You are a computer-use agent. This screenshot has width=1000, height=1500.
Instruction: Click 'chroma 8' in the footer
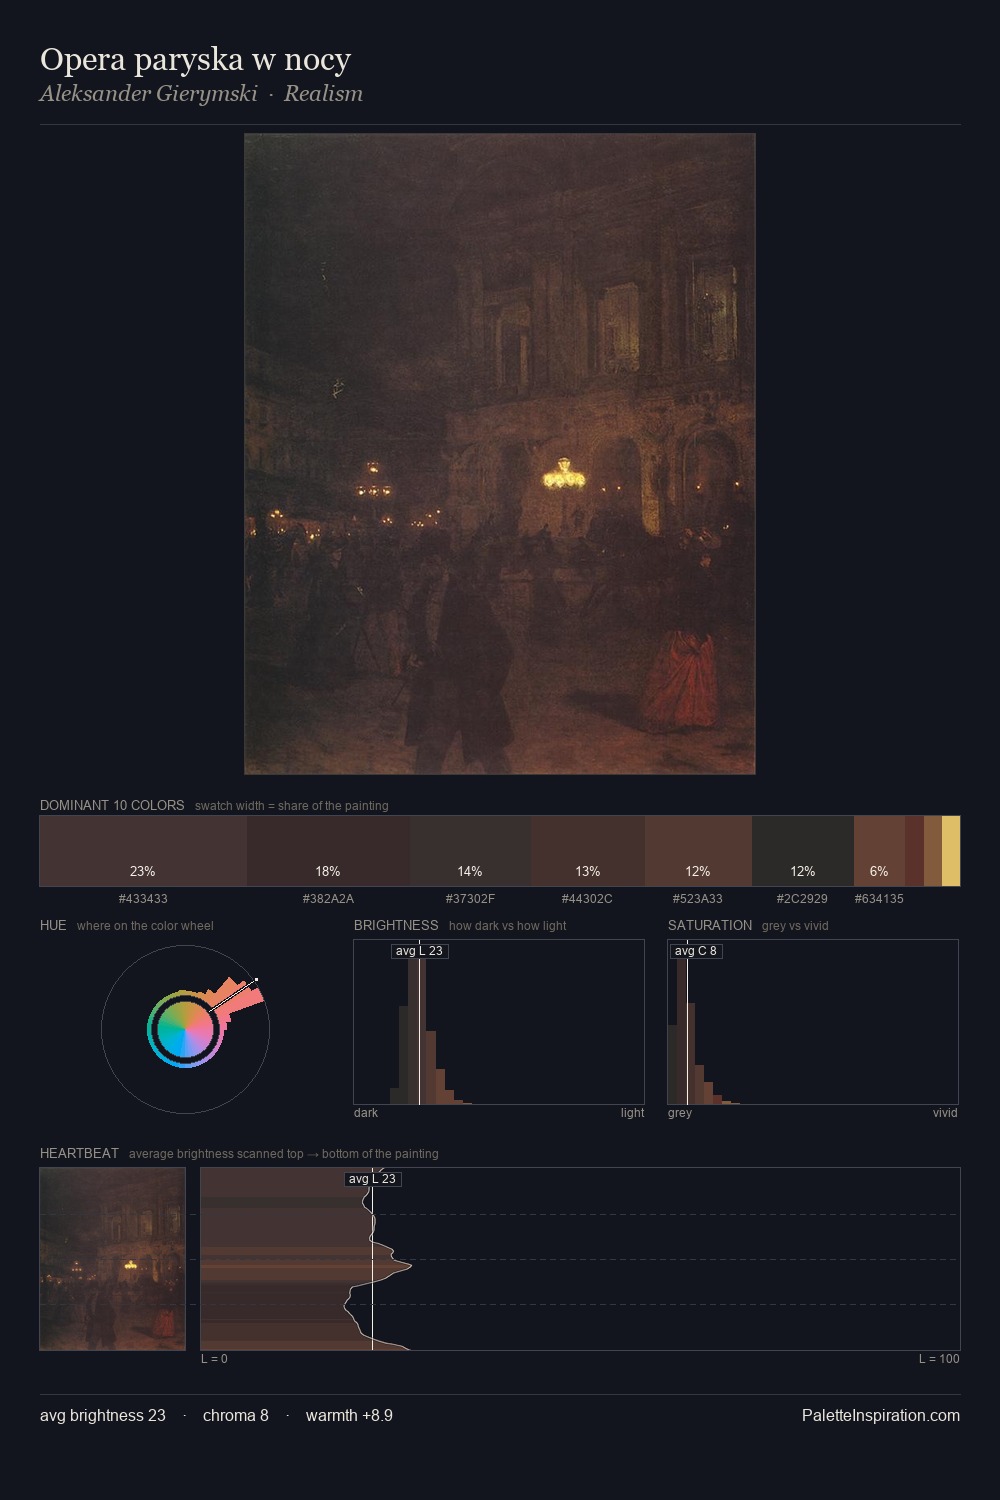(236, 1415)
